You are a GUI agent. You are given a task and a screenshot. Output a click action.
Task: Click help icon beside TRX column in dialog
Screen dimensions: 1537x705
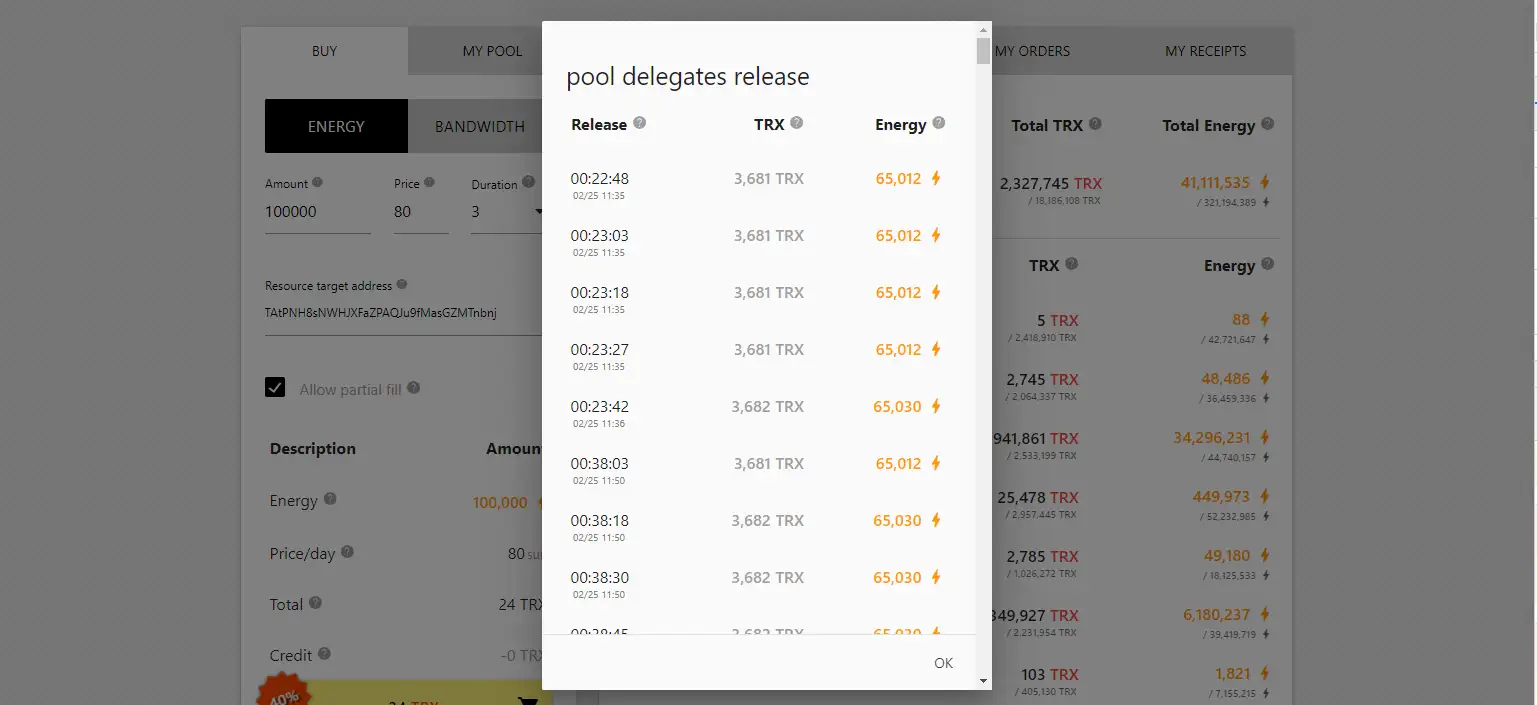(x=797, y=123)
